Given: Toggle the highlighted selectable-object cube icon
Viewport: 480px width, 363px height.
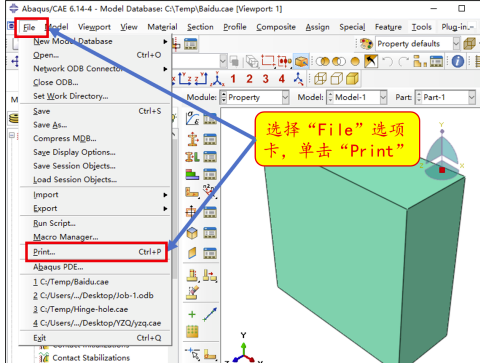Looking at the screenshot, I should tap(301, 61).
